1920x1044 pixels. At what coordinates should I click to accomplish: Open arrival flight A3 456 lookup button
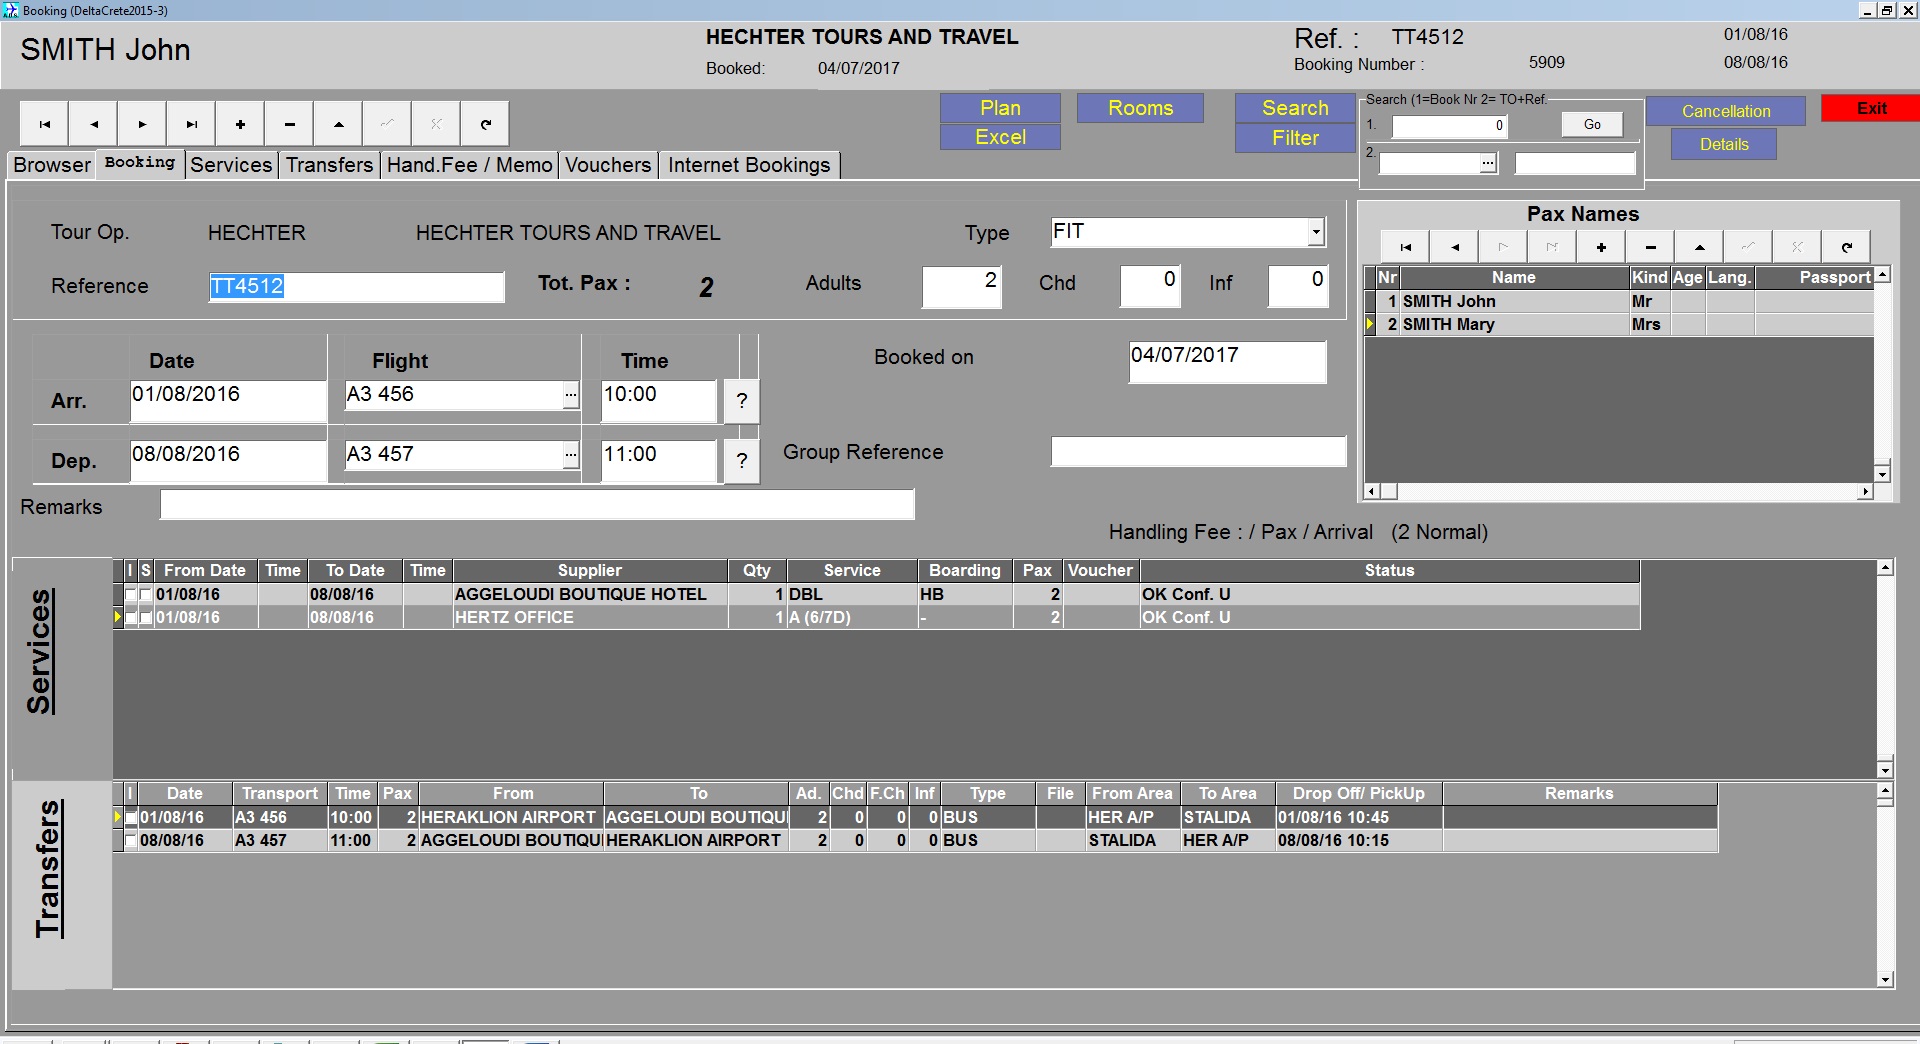(570, 395)
